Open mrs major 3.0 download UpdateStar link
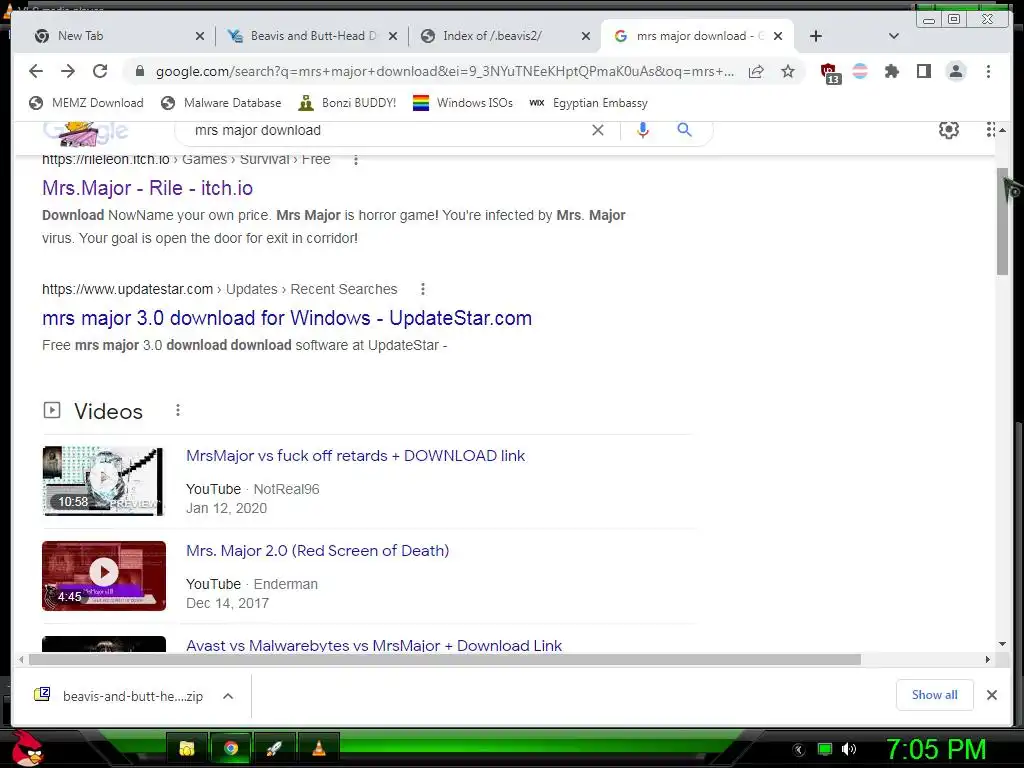1024x768 pixels. (x=287, y=318)
